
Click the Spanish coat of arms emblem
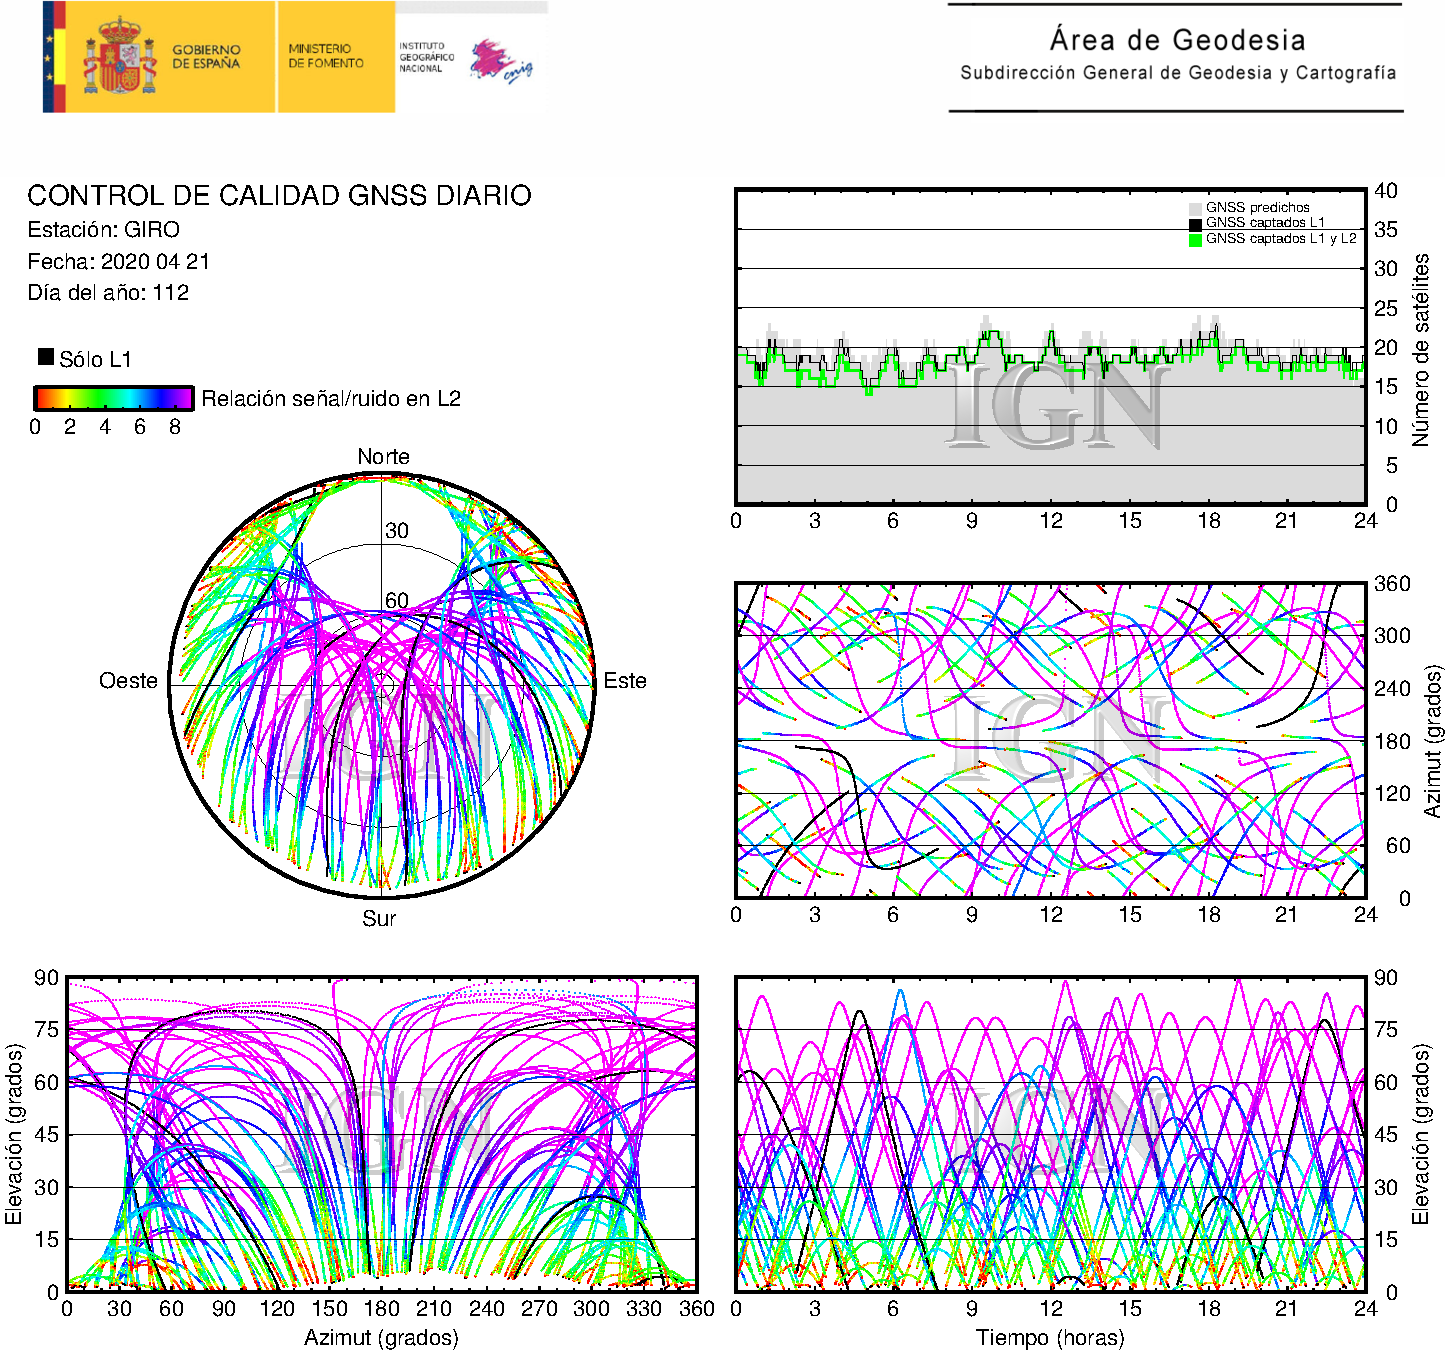120,58
